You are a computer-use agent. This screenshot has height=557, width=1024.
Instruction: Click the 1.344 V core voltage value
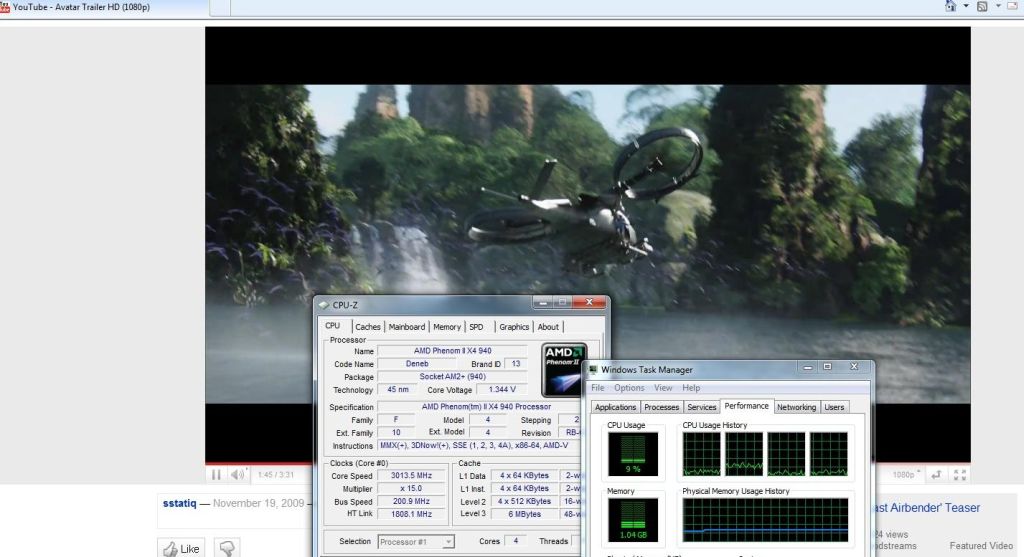tap(502, 390)
